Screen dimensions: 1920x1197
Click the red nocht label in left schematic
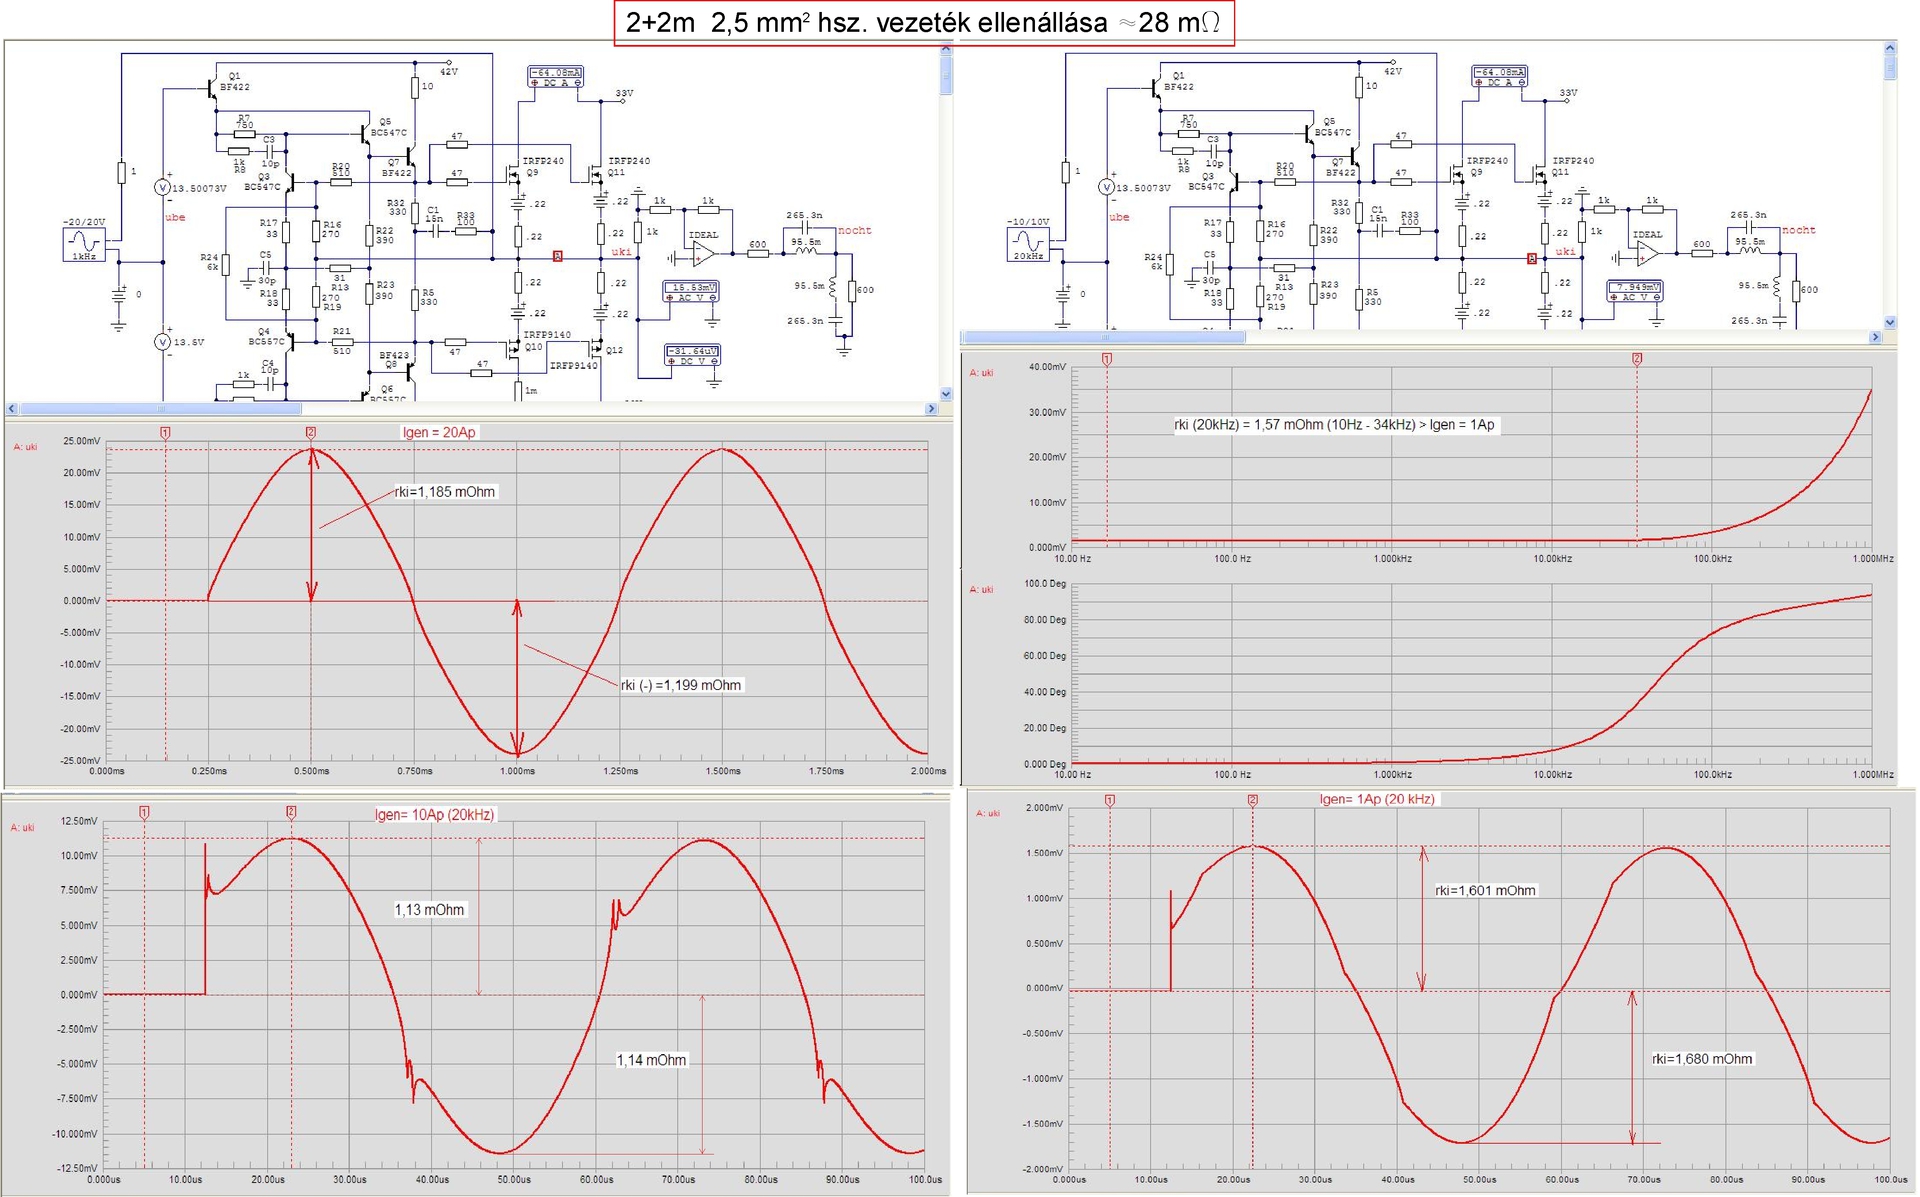tap(854, 230)
